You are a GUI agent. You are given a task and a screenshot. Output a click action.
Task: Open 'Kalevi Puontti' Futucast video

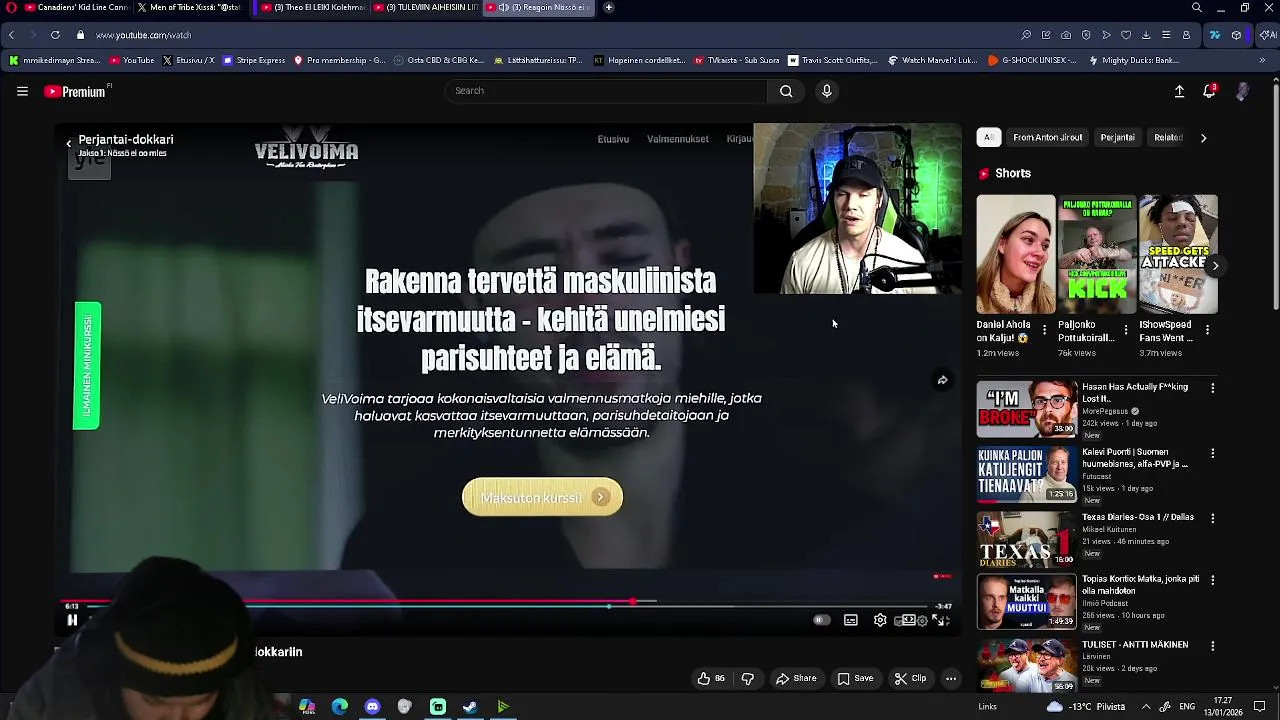point(1027,474)
